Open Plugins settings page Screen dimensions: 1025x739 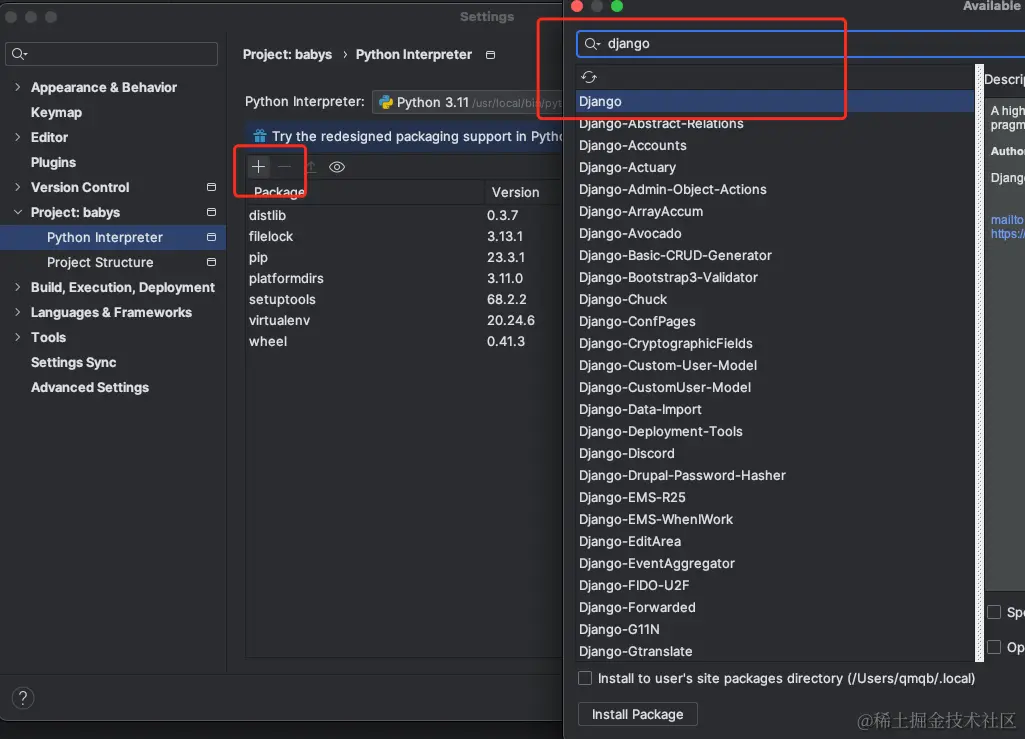54,162
